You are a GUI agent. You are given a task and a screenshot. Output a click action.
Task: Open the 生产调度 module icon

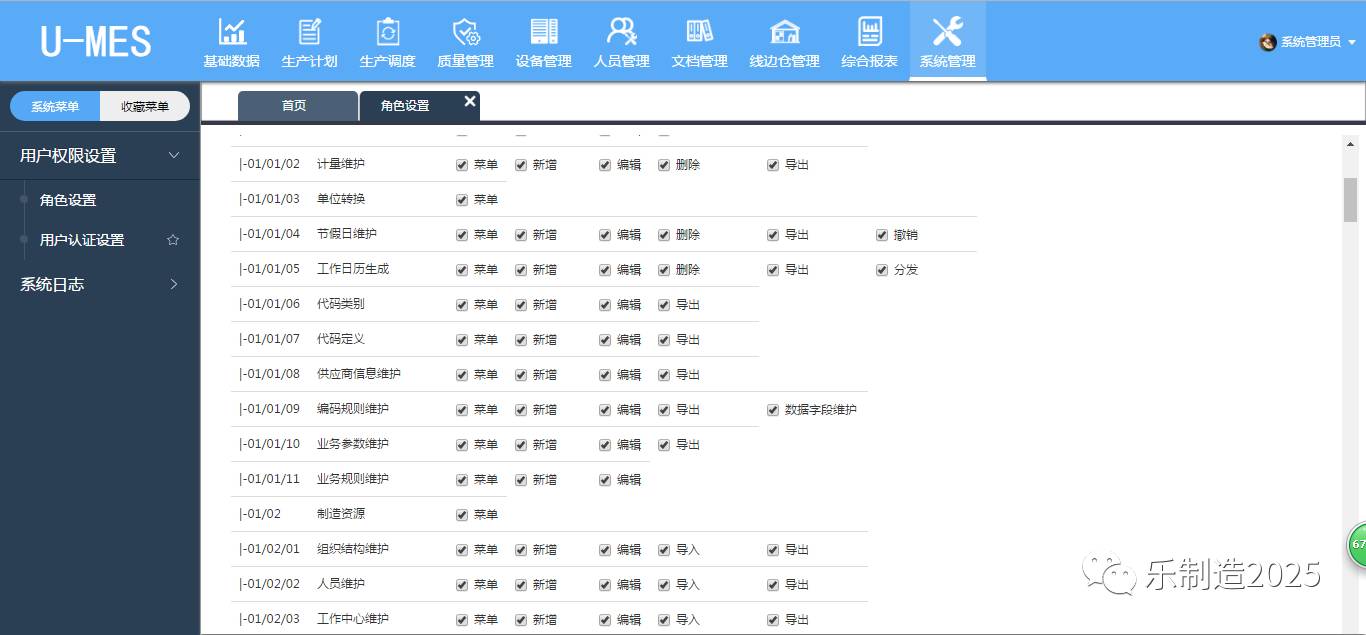(388, 33)
